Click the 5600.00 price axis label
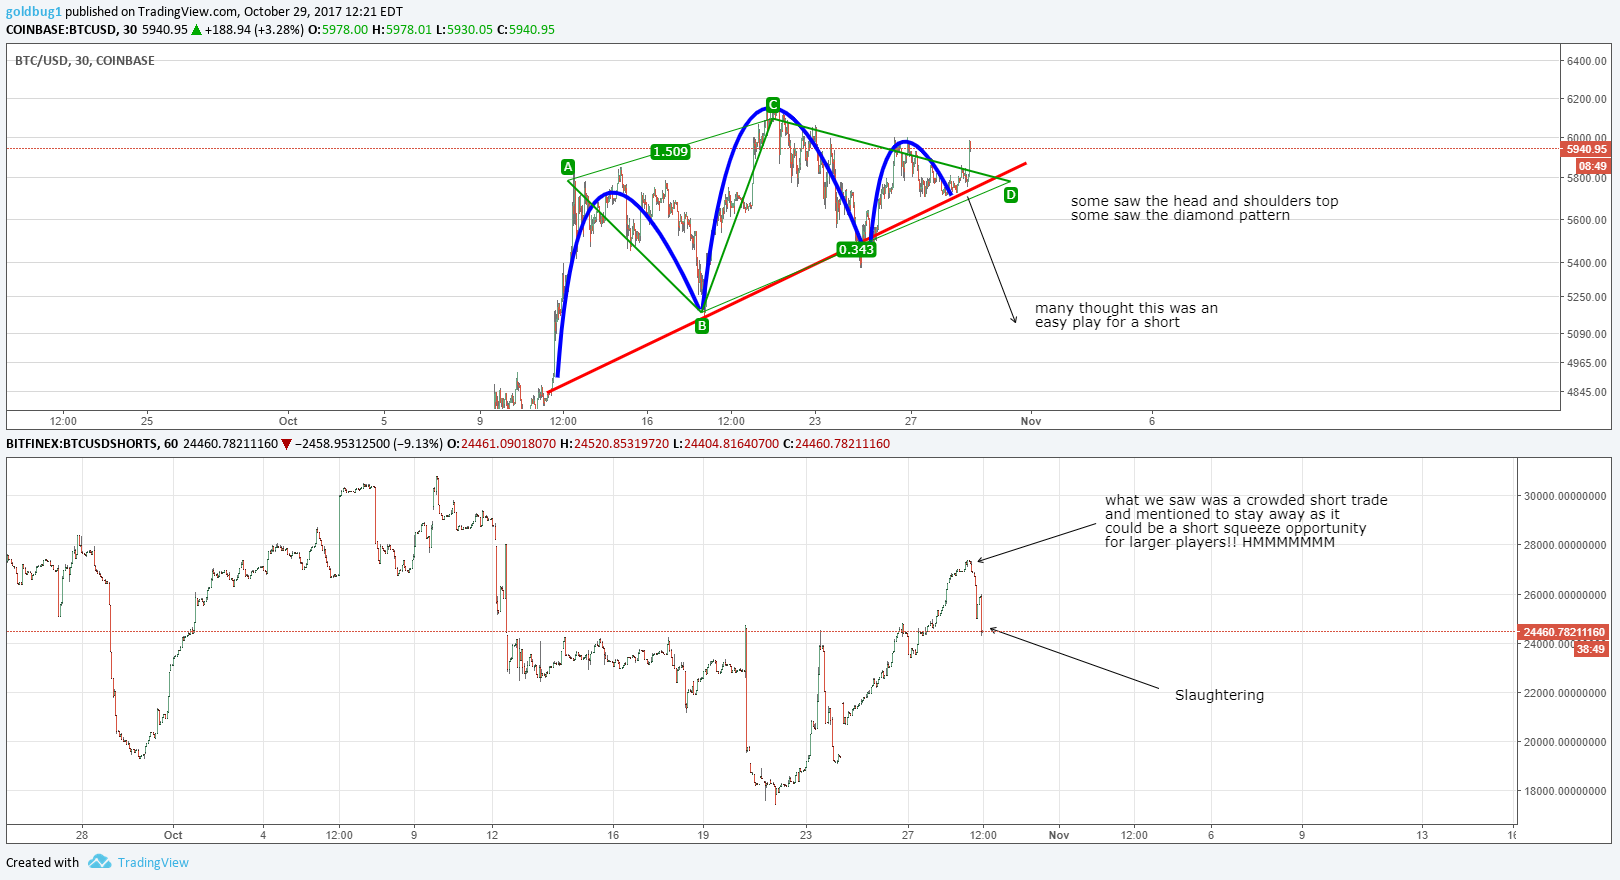The image size is (1620, 880). coord(1587,220)
